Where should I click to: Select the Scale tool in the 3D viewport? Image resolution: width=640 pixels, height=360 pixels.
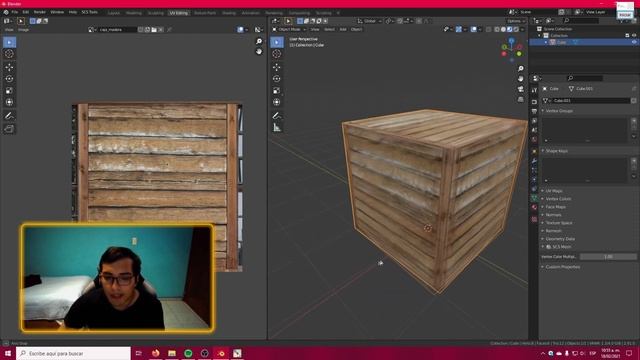pyautogui.click(x=276, y=91)
